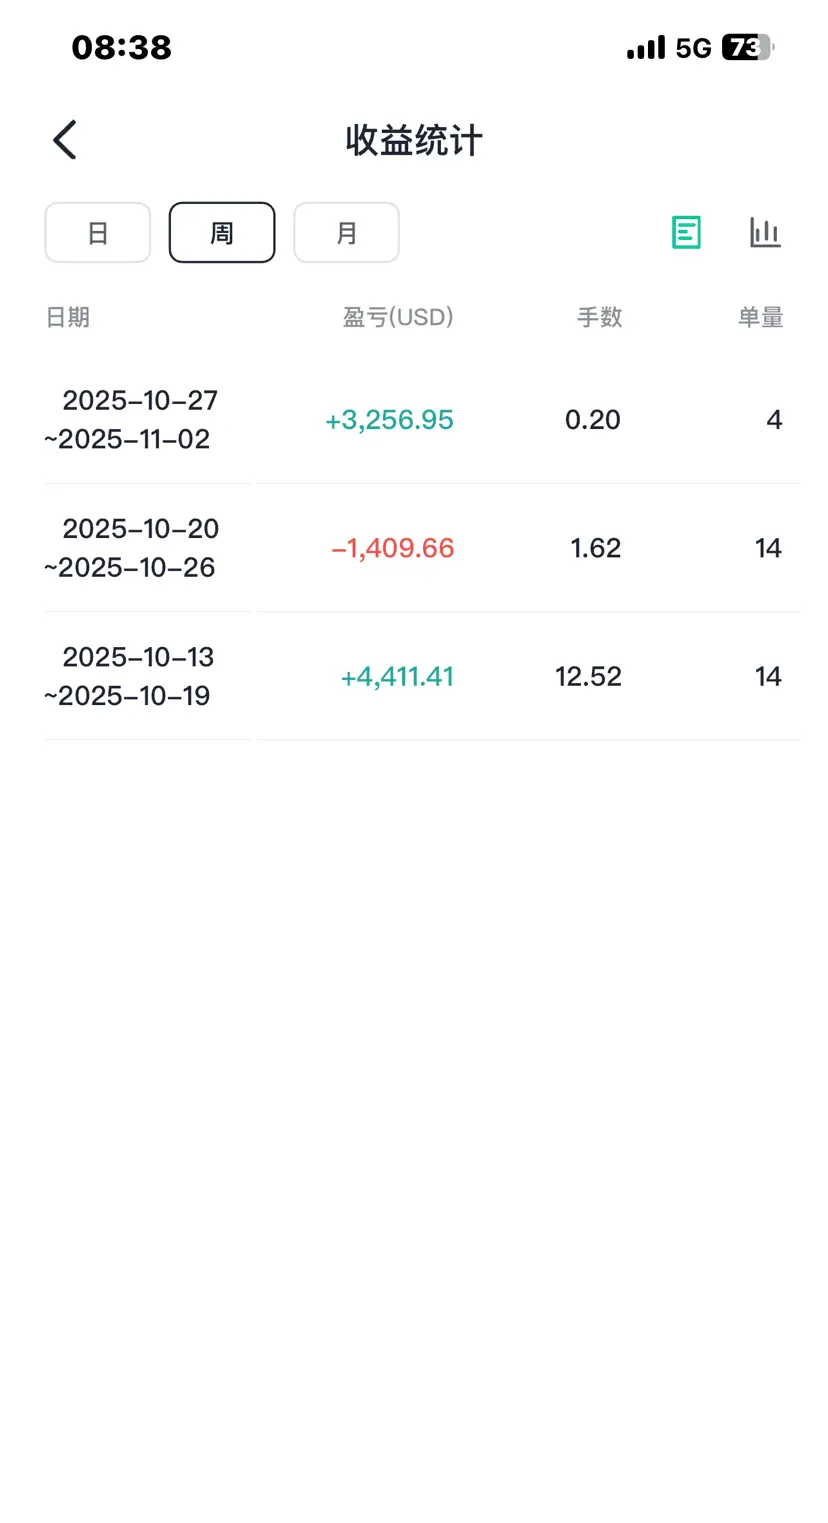Image resolution: width=828 pixels, height=1523 pixels.
Task: Tap the 单量 column header
Action: point(760,317)
